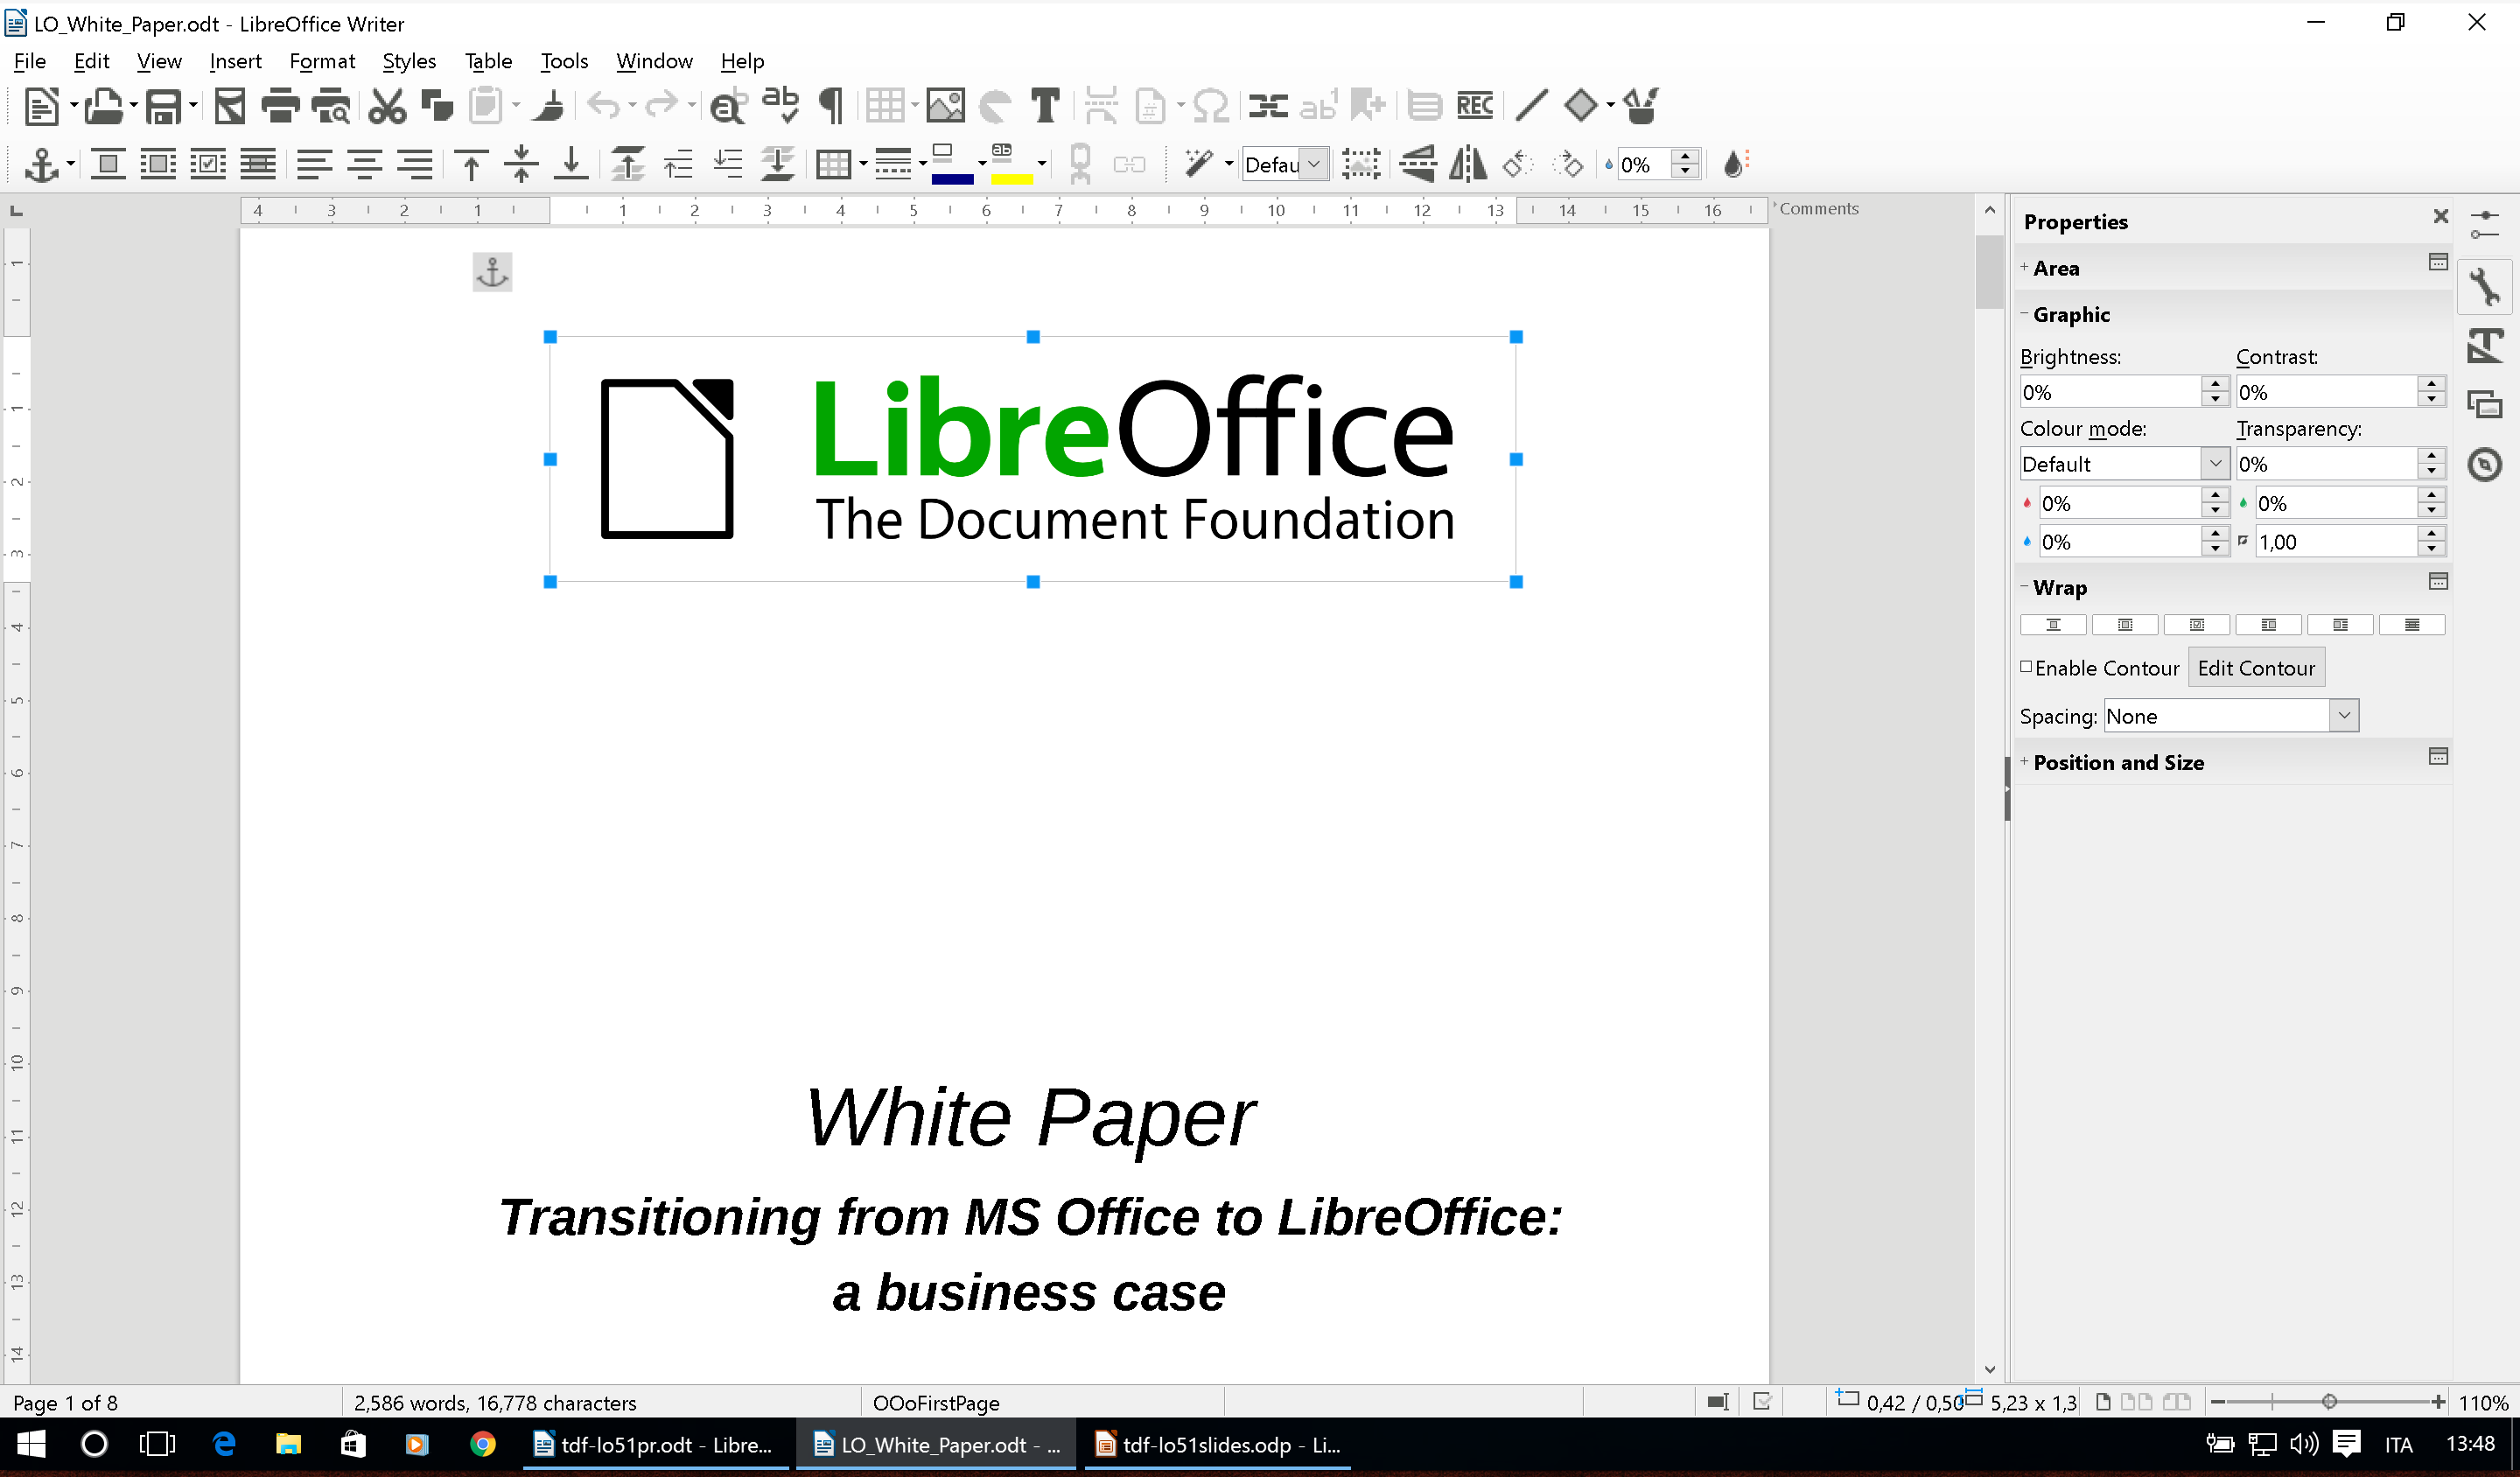Open the Table menu in menu bar
Screen dimensions: 2520x1477
[486, 59]
